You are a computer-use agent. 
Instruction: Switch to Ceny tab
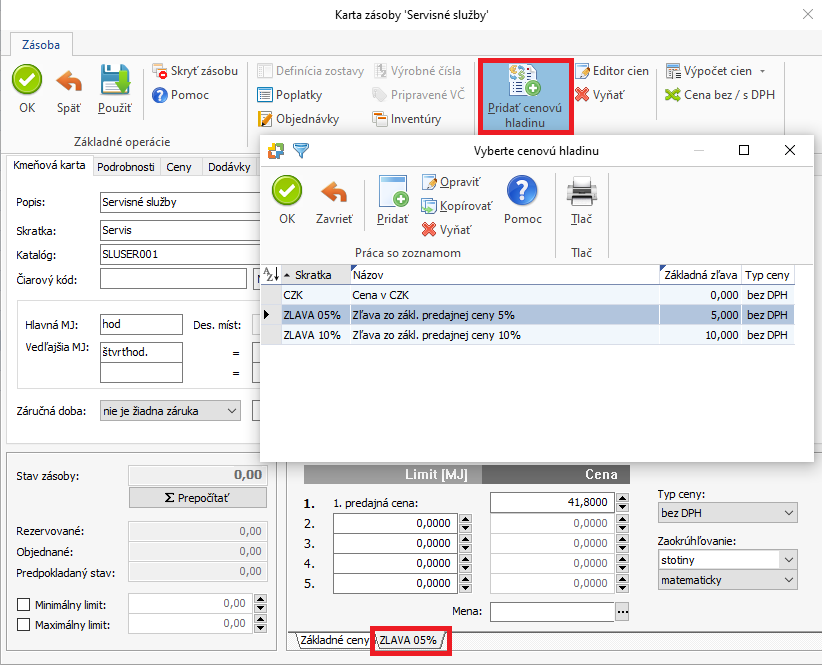click(179, 167)
